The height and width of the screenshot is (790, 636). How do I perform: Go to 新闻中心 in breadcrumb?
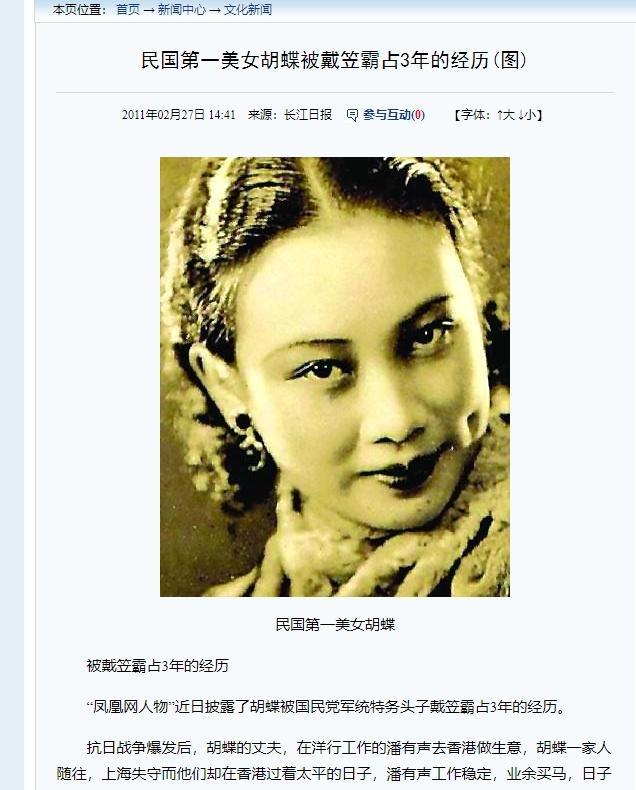182,9
